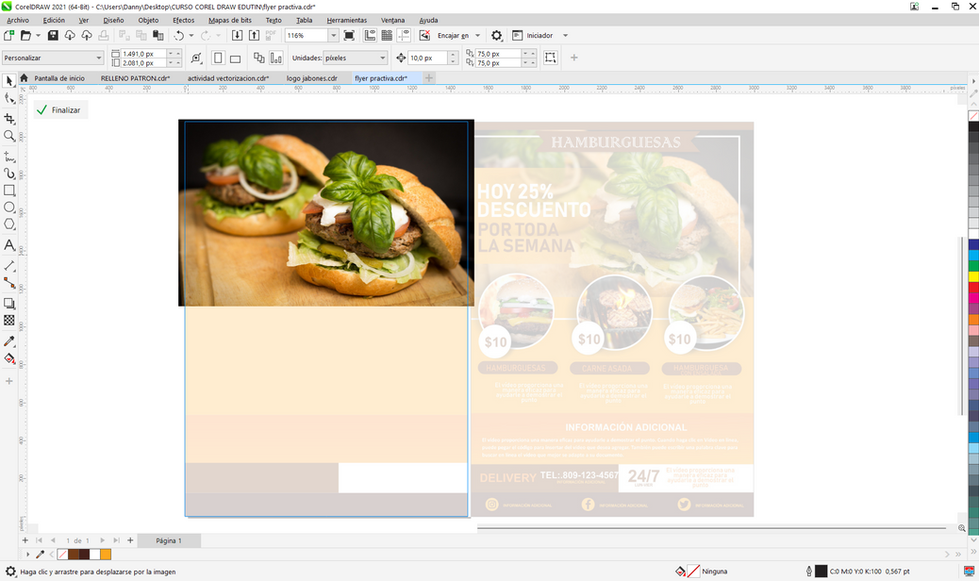Viewport: 979px width, 581px height.
Task: Click the Import icon
Action: (x=237, y=36)
